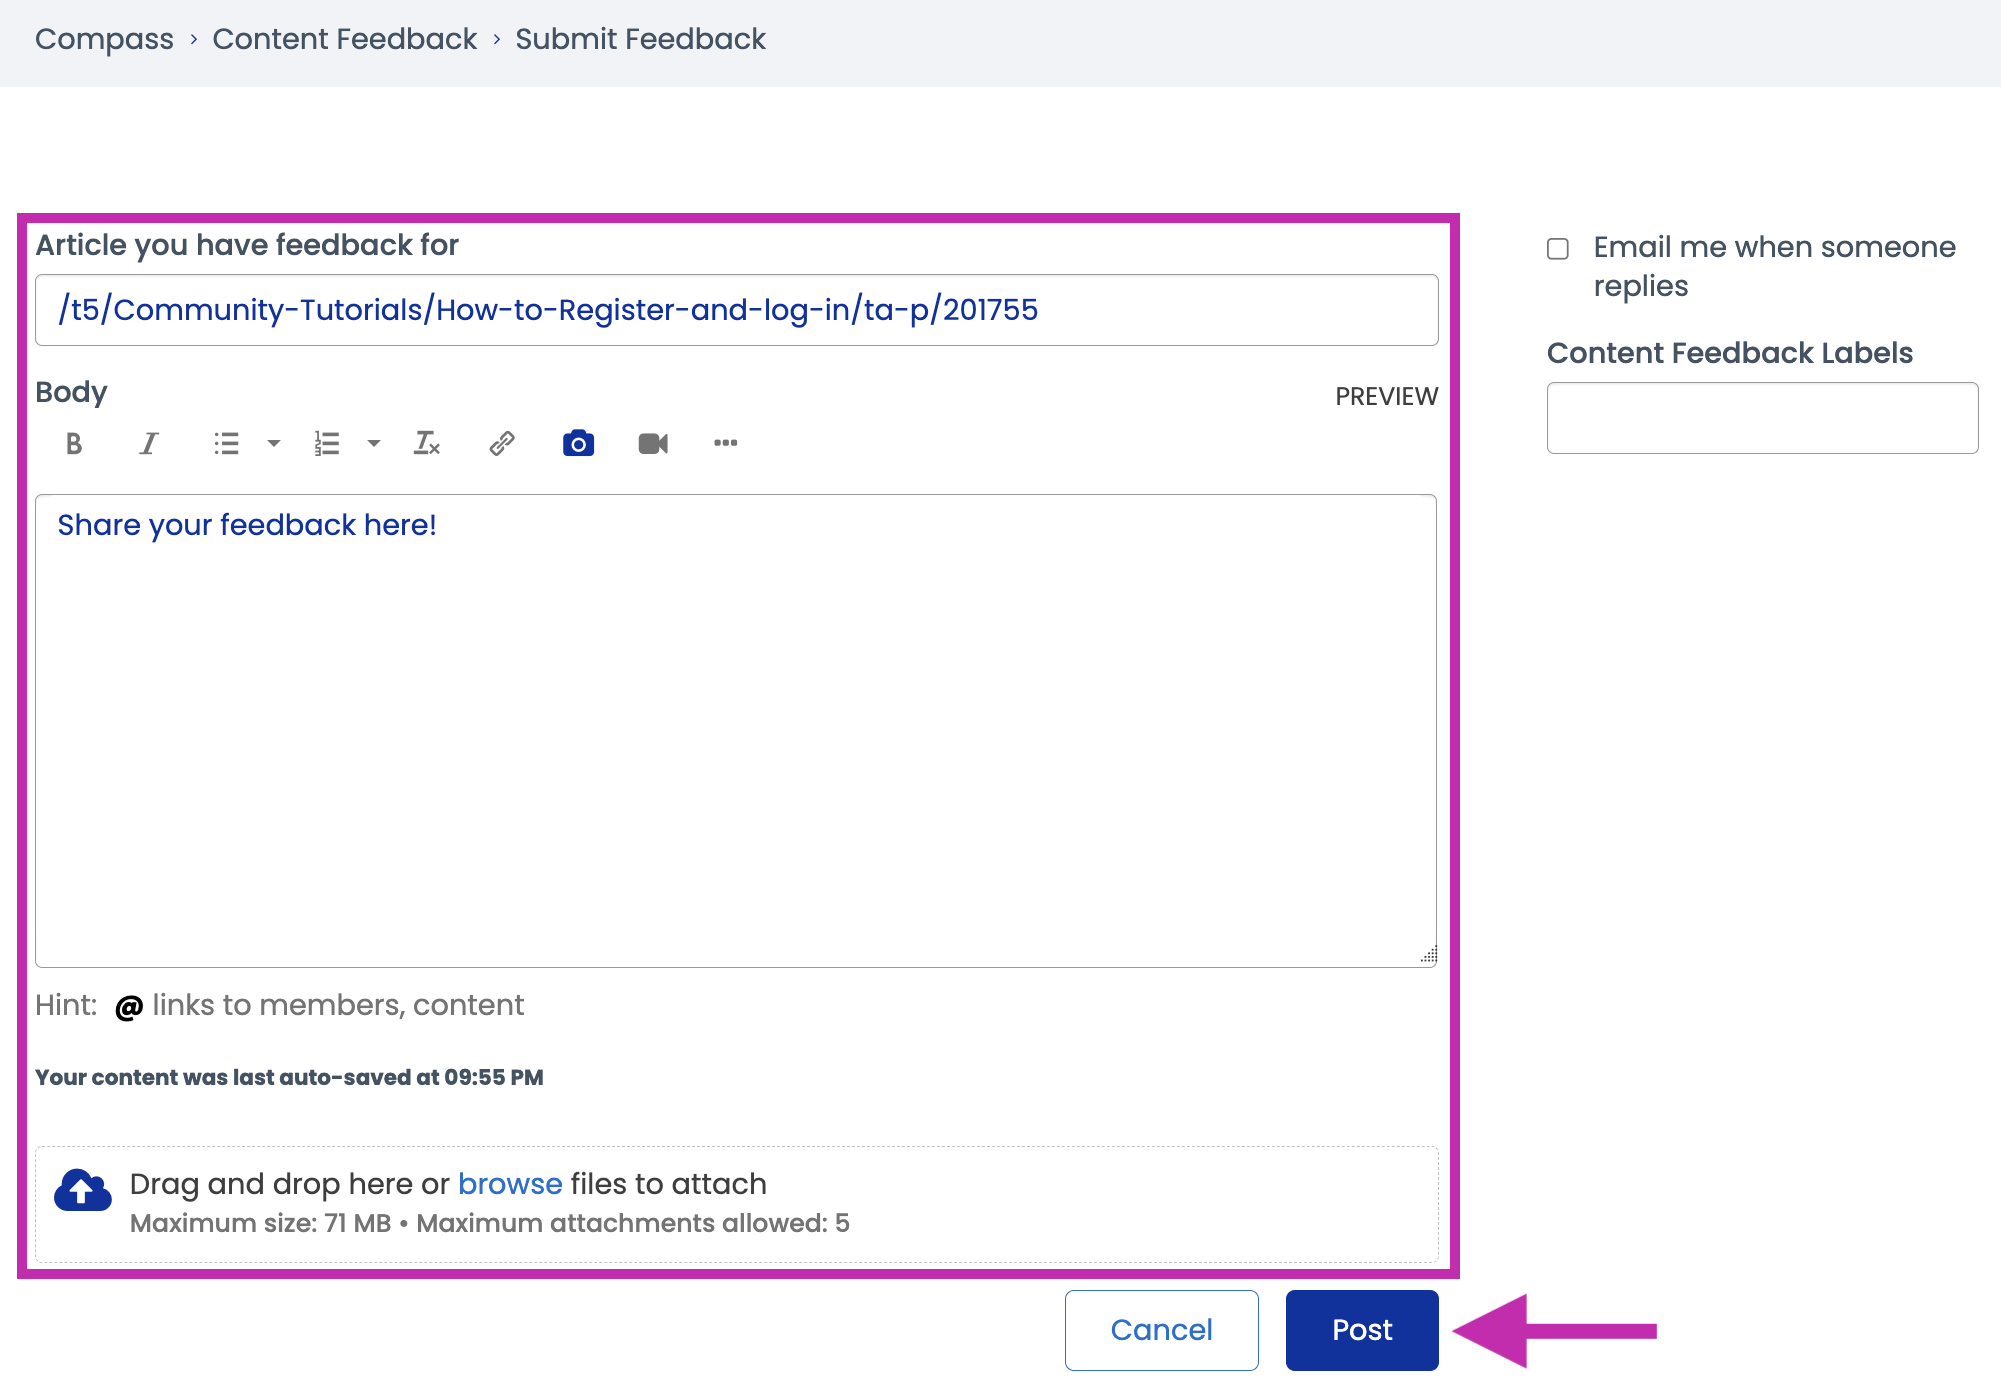Insert a hyperlink using the link icon
This screenshot has height=1391, width=2001.
[501, 443]
